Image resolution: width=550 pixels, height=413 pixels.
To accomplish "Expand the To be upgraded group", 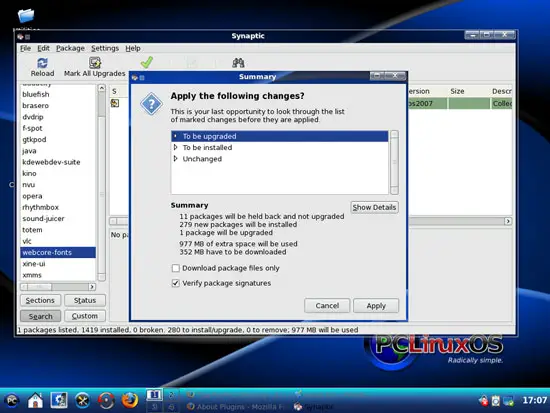I will coord(175,136).
